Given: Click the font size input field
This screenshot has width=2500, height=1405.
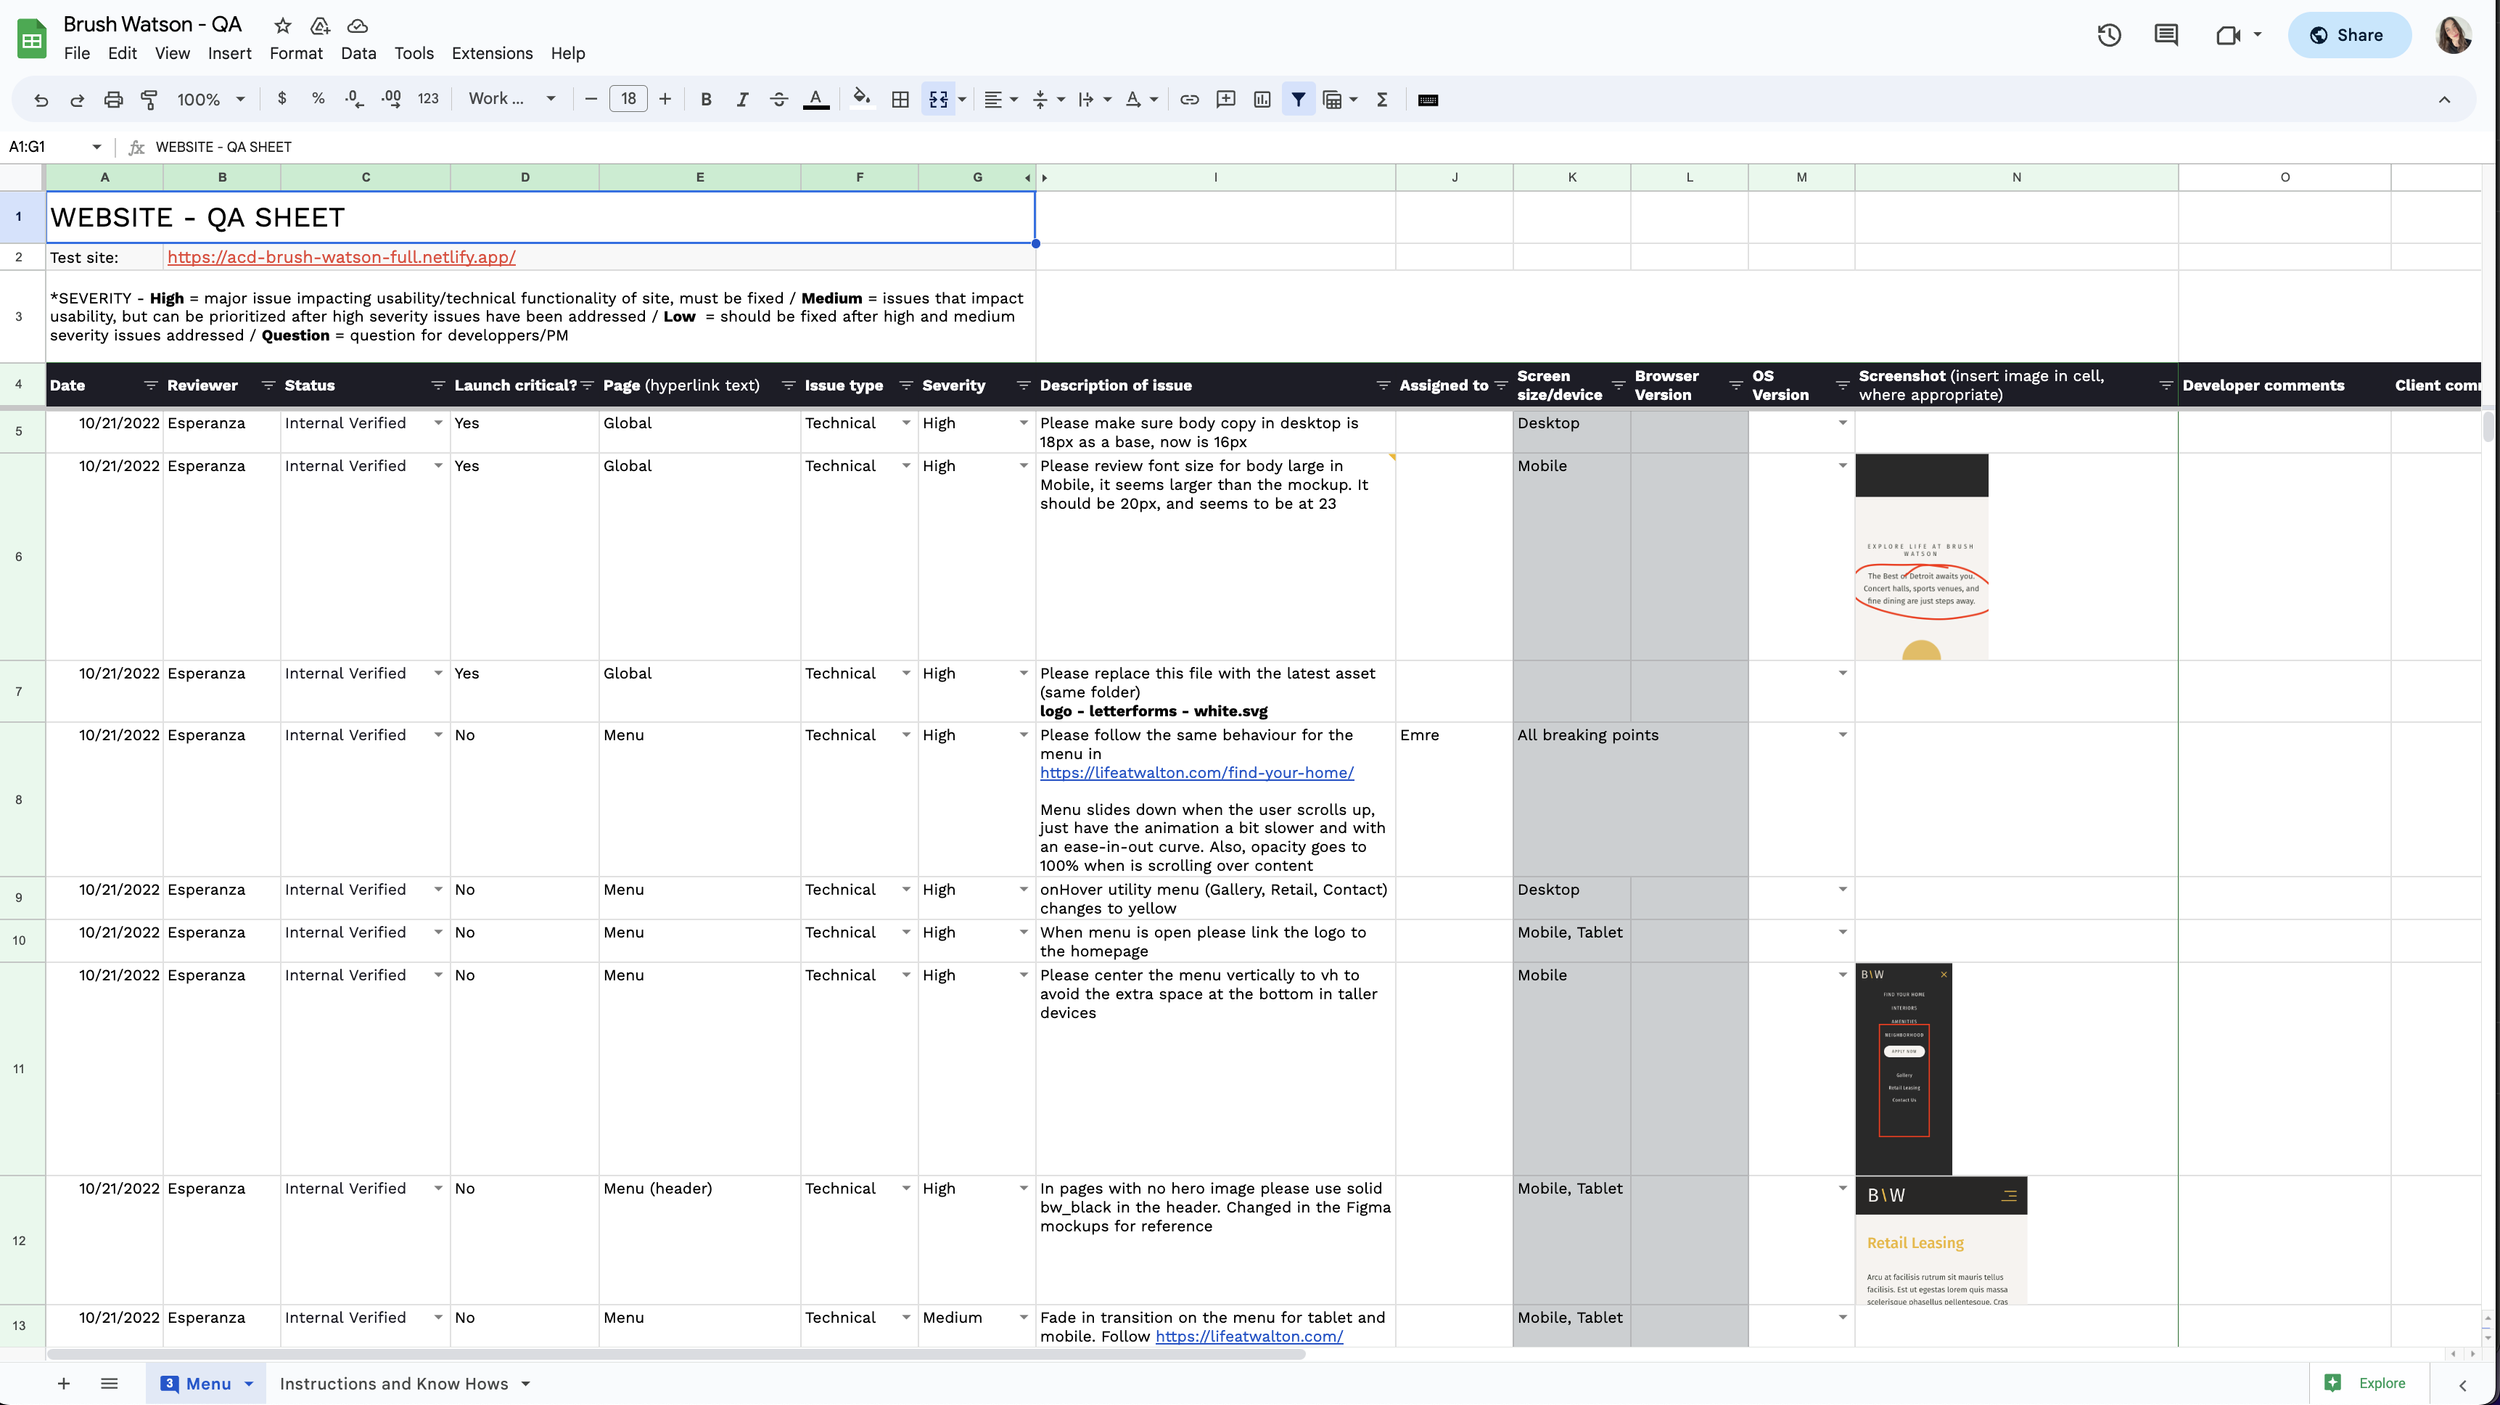Looking at the screenshot, I should tap(628, 99).
